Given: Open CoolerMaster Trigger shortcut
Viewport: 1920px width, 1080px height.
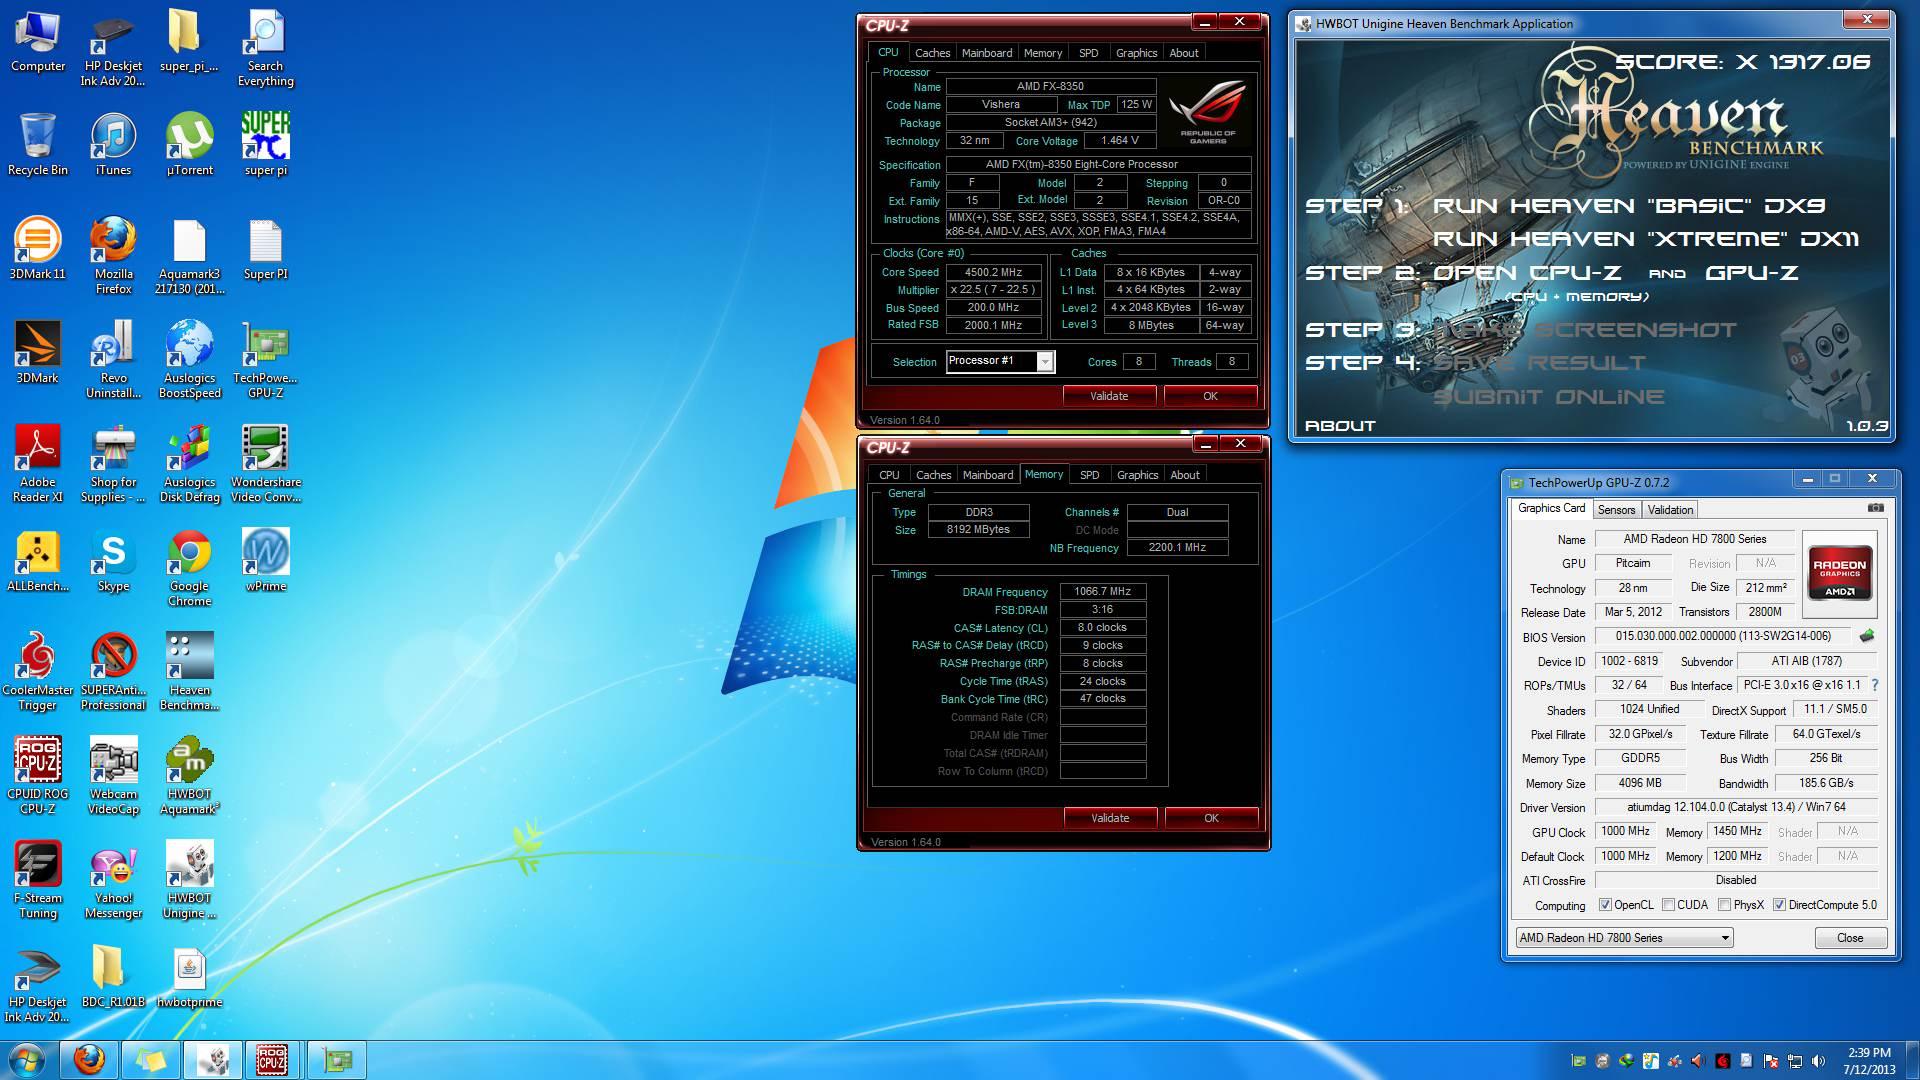Looking at the screenshot, I should tap(37, 673).
